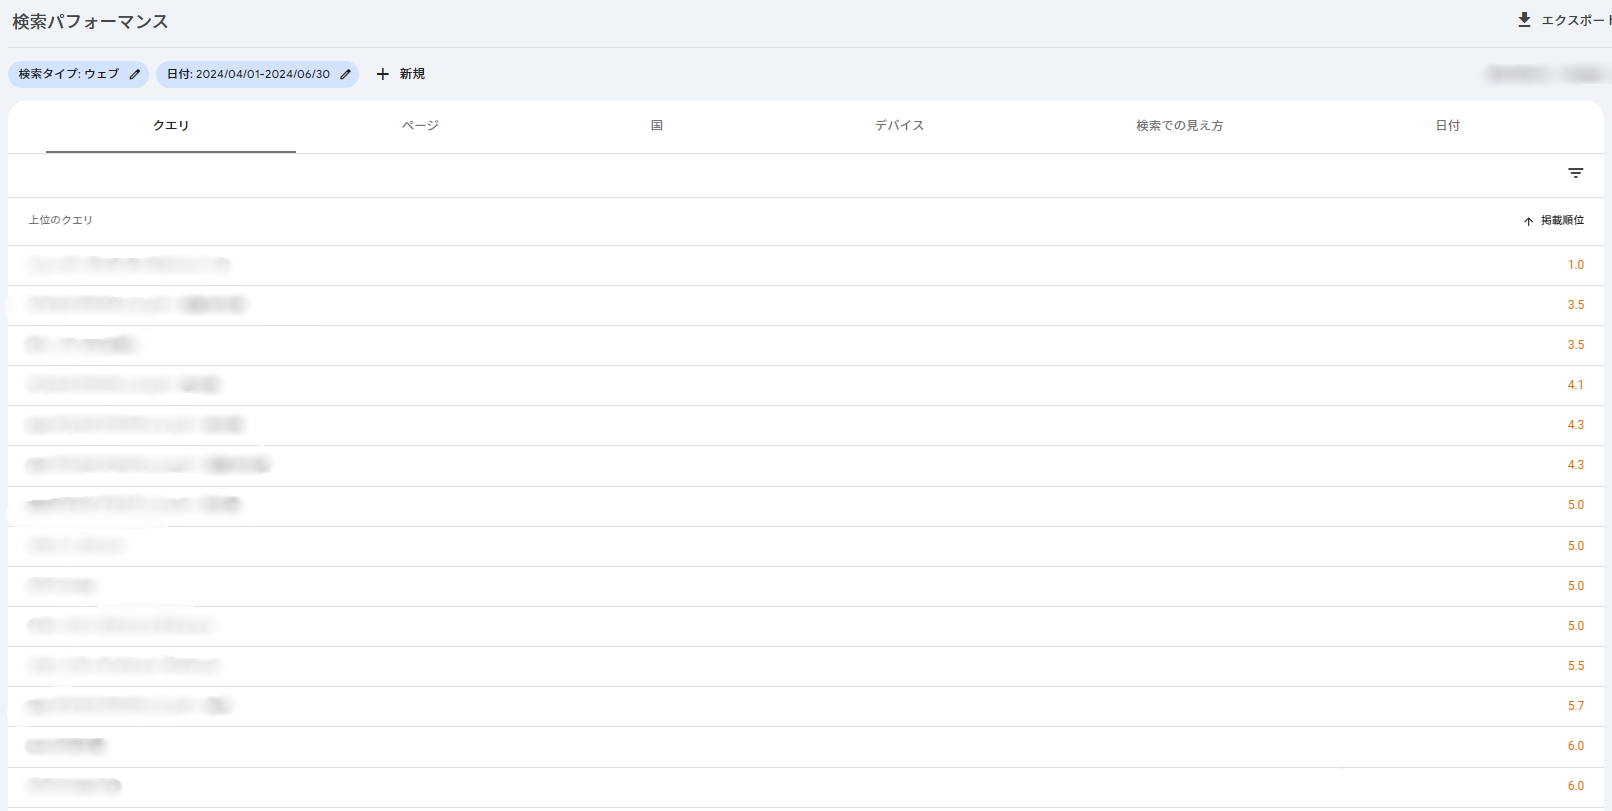
Task: Add a new filter with plus 新規
Action: pyautogui.click(x=400, y=74)
